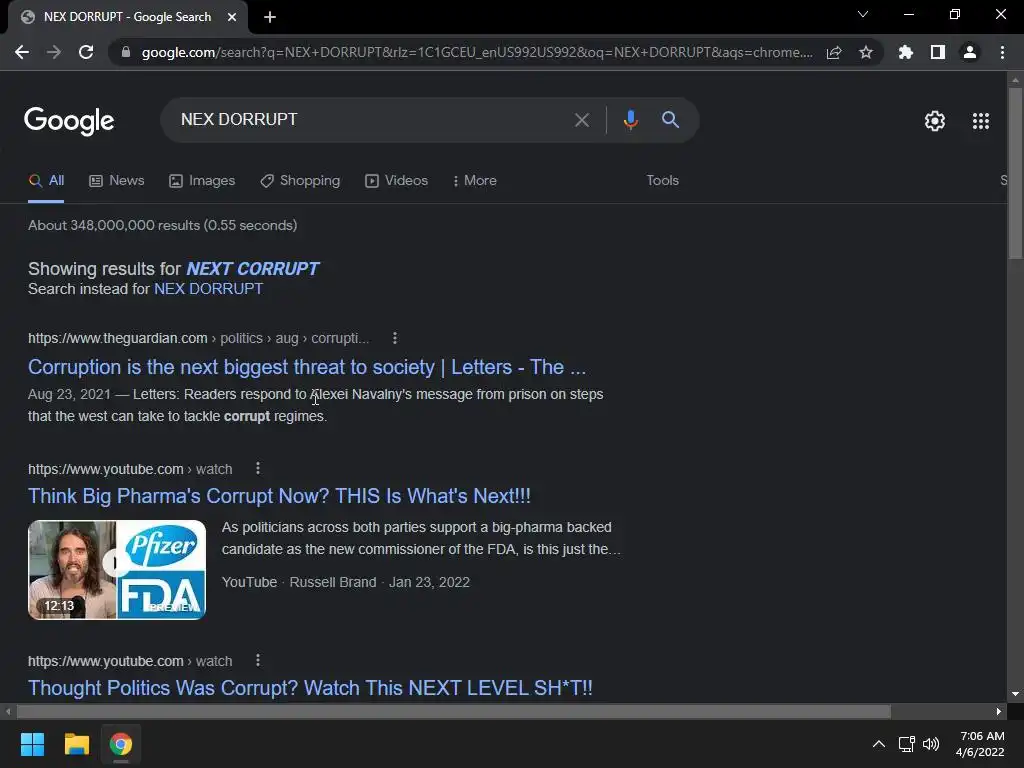1024x768 pixels.
Task: Expand the More search filters
Action: pyautogui.click(x=475, y=181)
